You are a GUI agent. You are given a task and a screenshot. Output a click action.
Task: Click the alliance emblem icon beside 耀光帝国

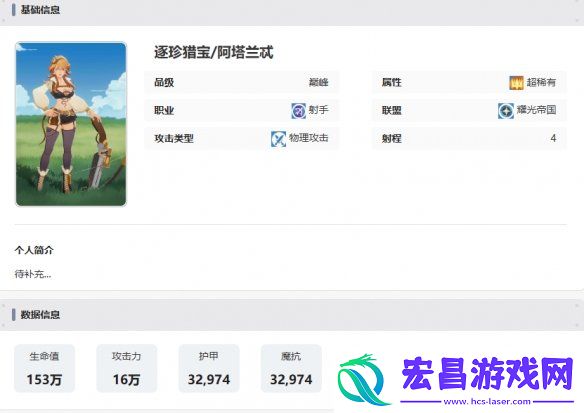[506, 111]
